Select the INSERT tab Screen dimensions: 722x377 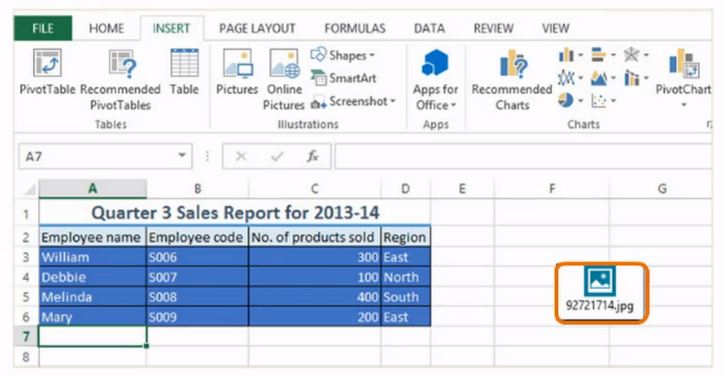point(171,29)
